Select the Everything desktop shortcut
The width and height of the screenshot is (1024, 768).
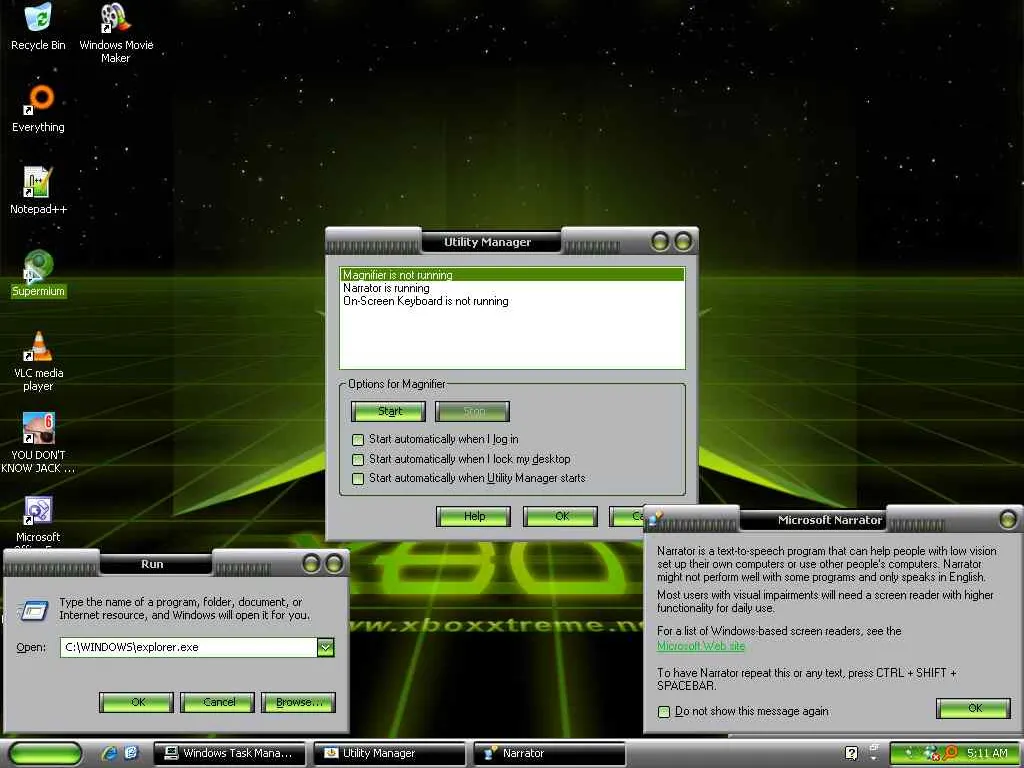click(39, 108)
